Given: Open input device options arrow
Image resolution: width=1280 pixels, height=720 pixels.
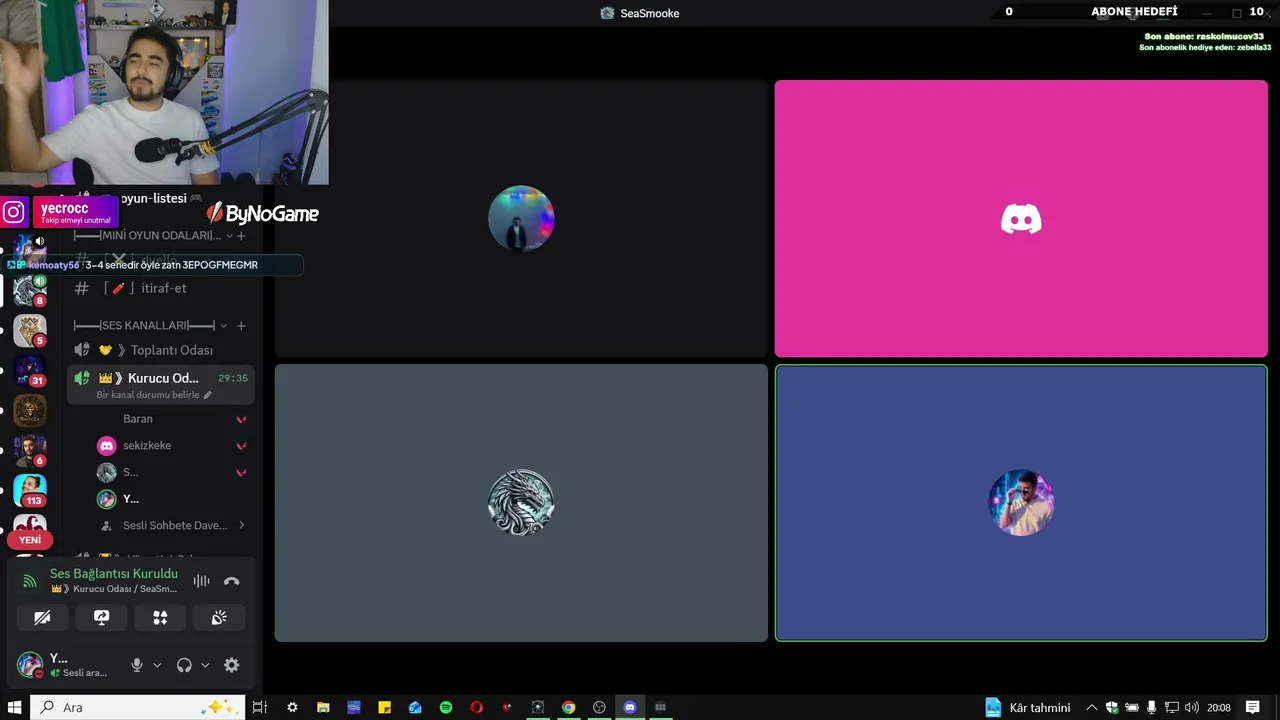Looking at the screenshot, I should click(157, 665).
